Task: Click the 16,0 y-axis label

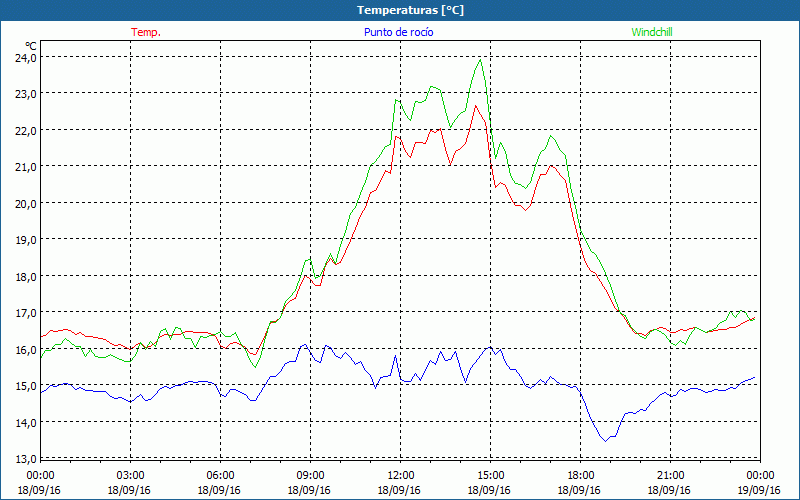Action: point(26,349)
